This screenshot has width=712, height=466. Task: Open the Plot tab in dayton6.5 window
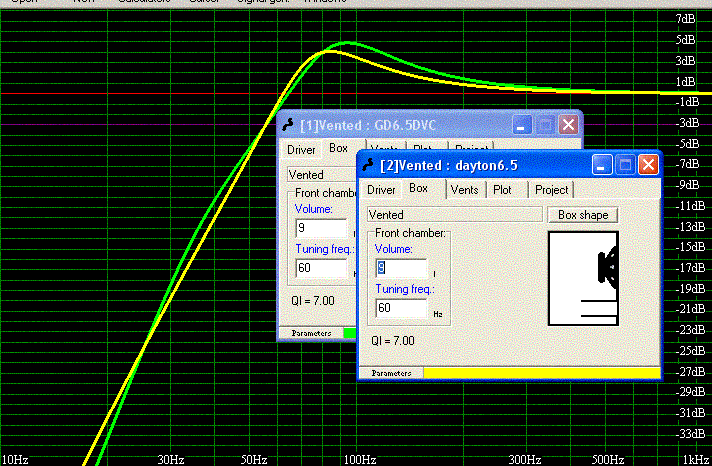502,190
